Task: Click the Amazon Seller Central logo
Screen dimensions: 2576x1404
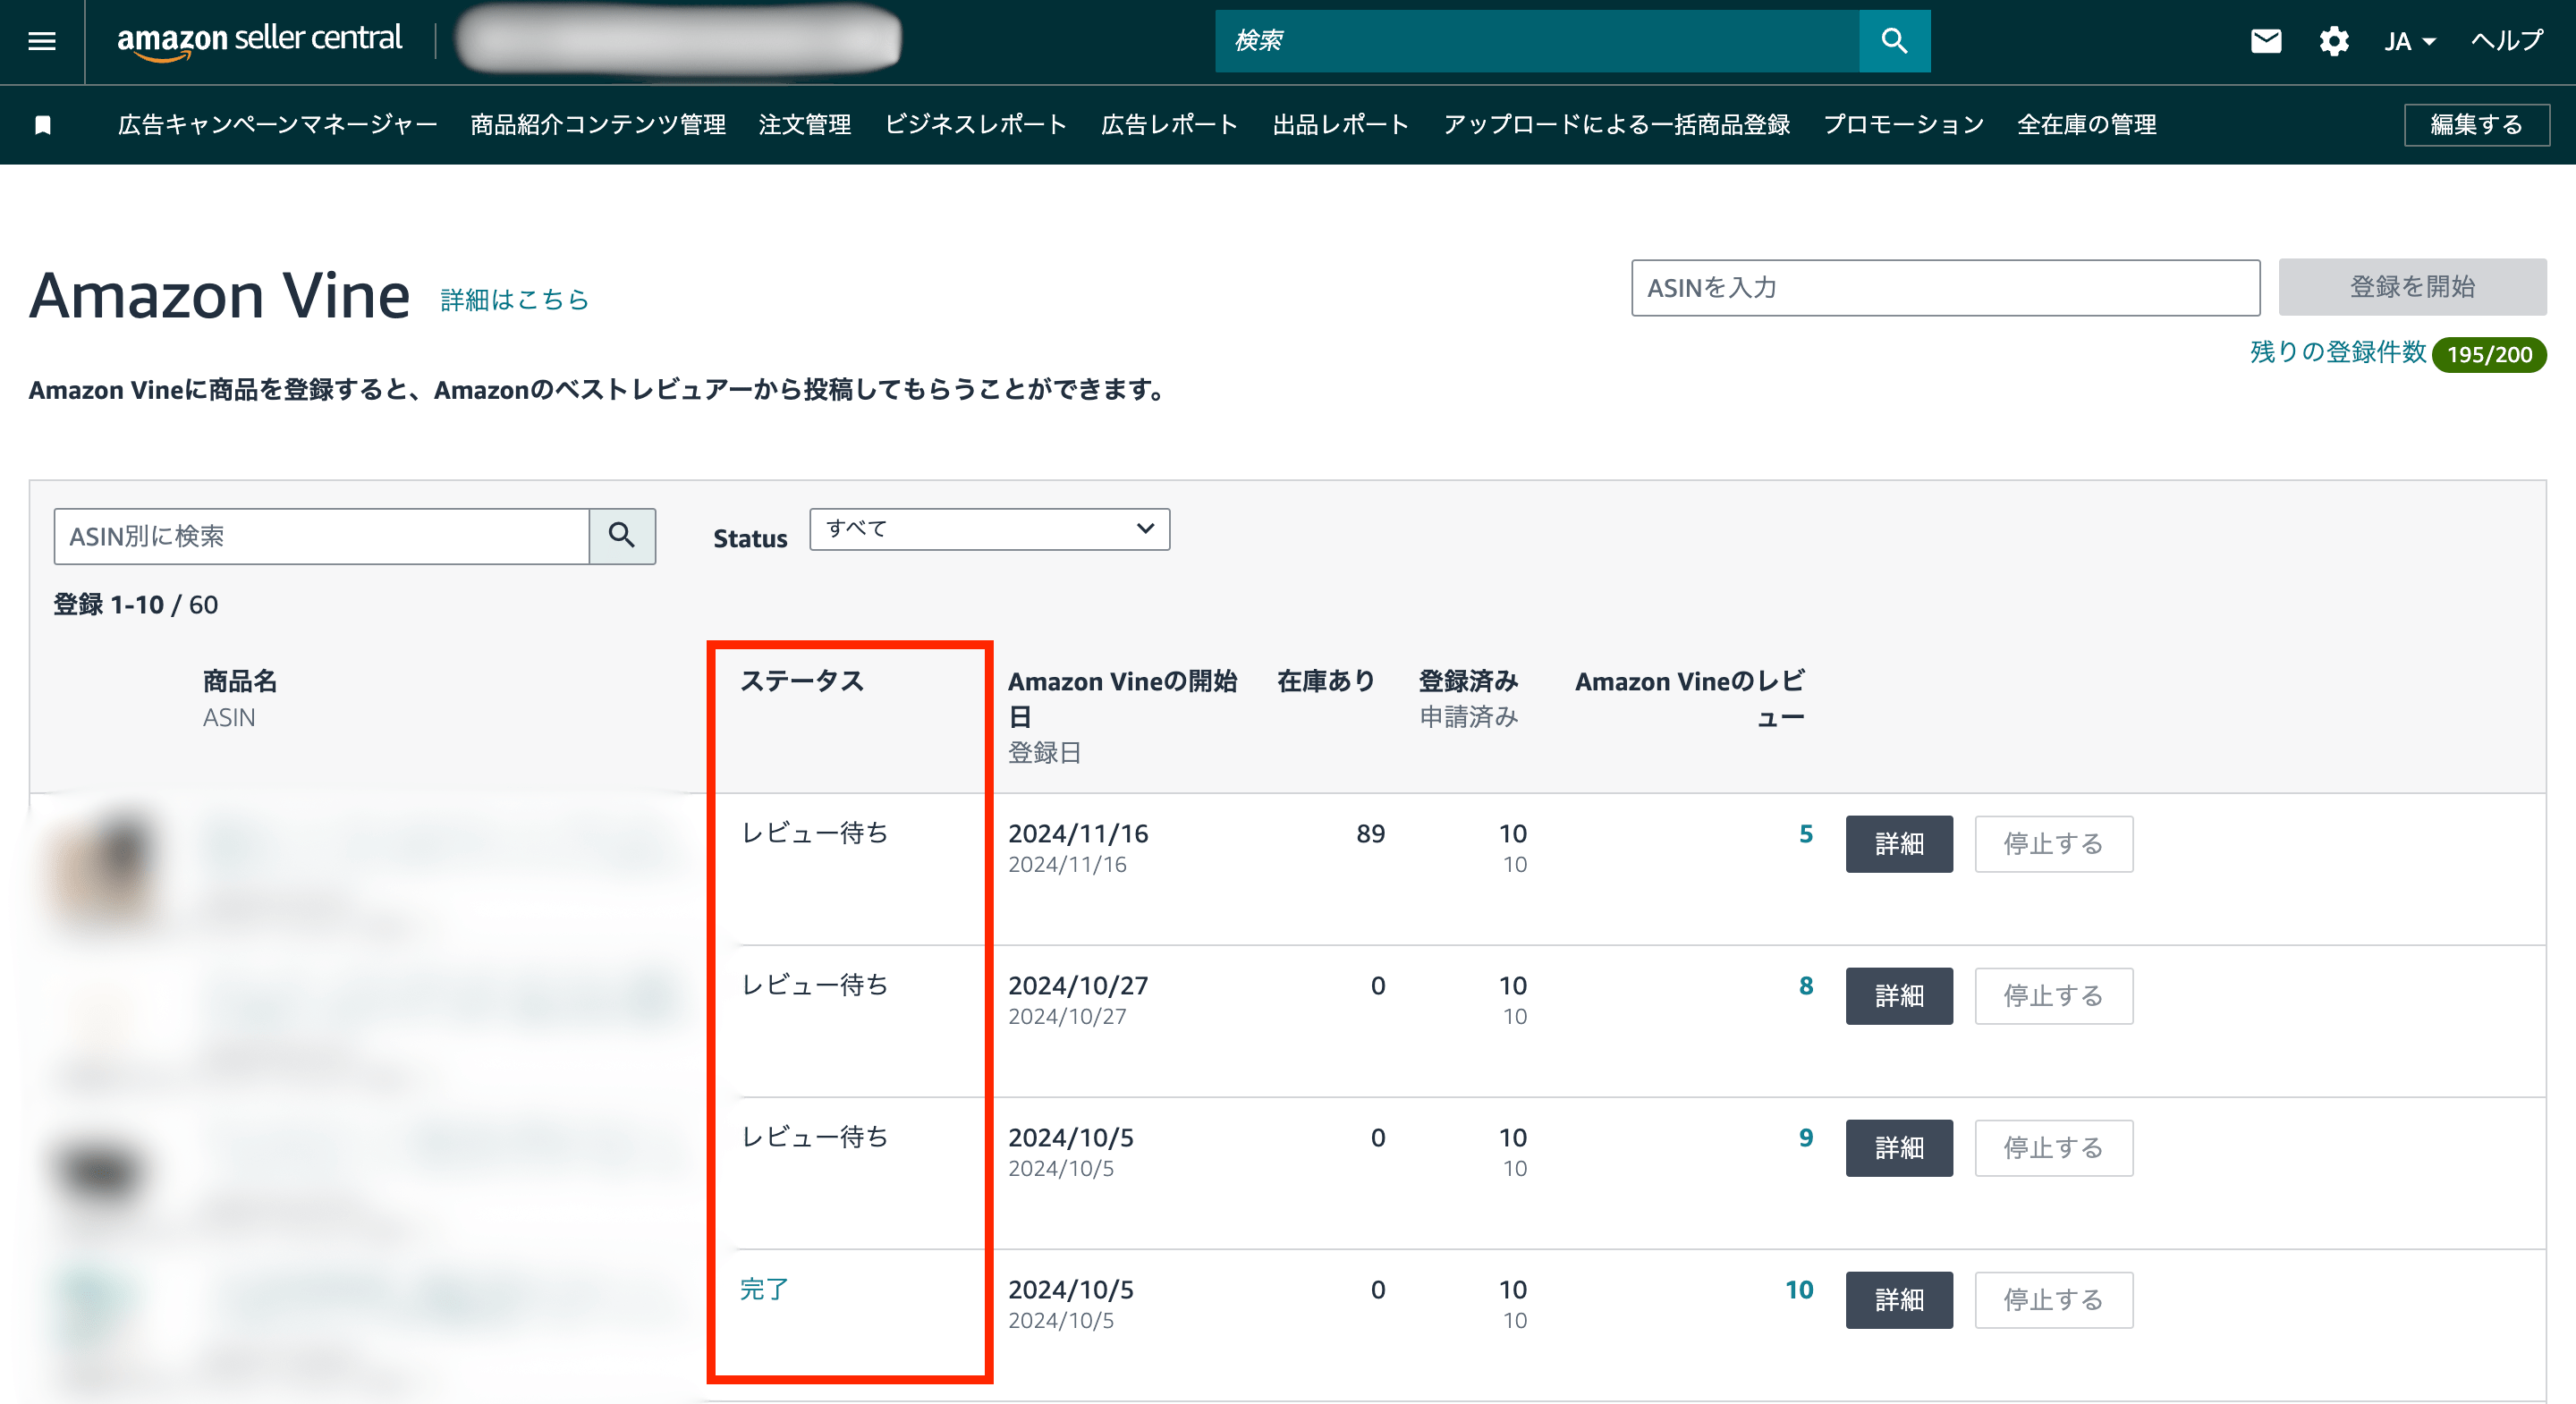Action: coord(259,40)
